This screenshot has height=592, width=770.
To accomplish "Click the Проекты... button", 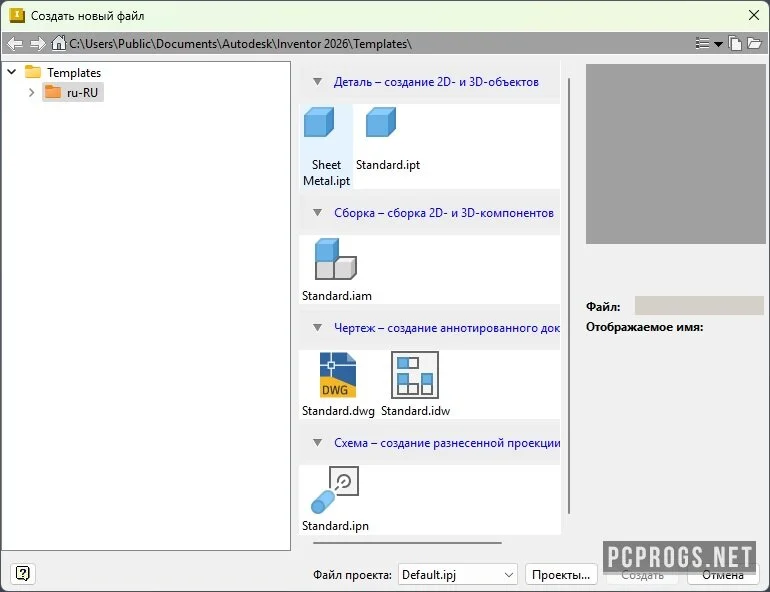I will (x=561, y=574).
